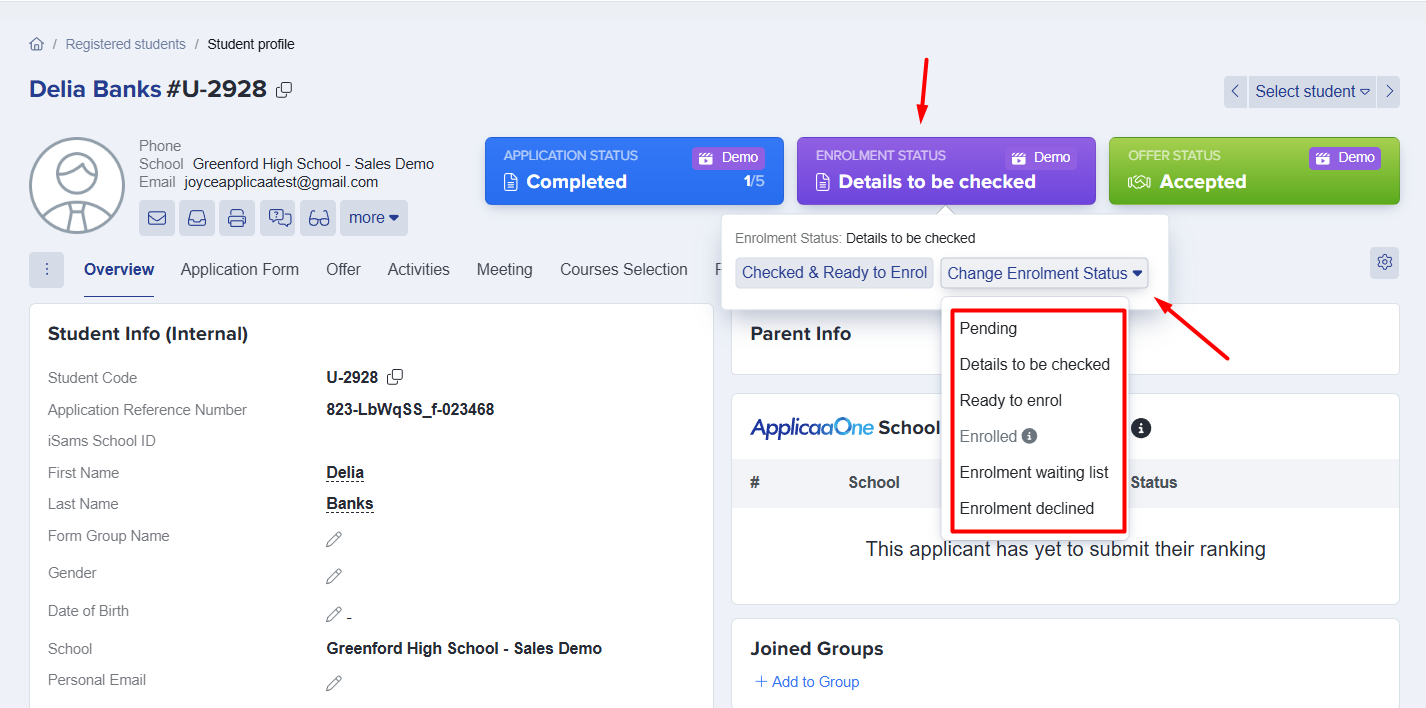1426x708 pixels.
Task: Copy student name using icon beside #U-2928
Action: point(284,90)
